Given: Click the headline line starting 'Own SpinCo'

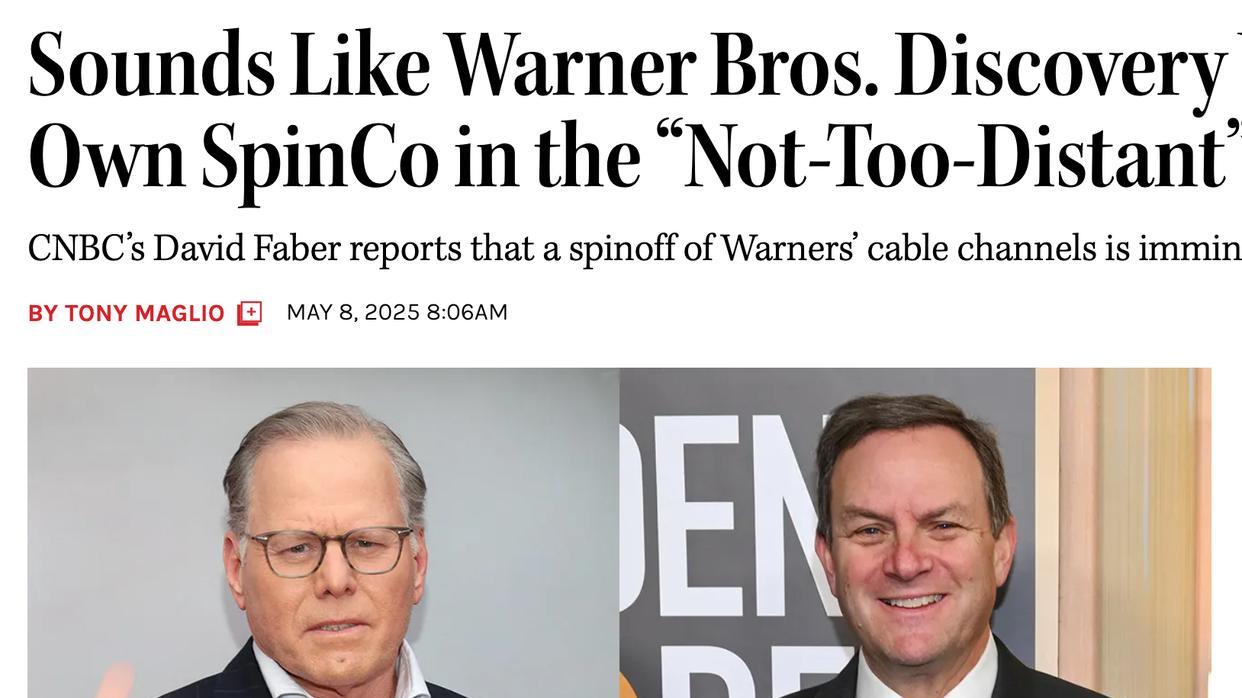Looking at the screenshot, I should point(620,157).
